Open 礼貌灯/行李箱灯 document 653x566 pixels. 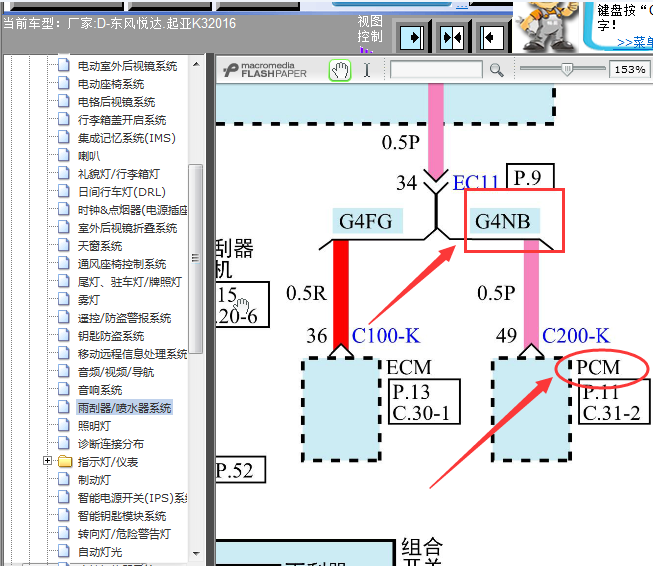pyautogui.click(x=119, y=174)
